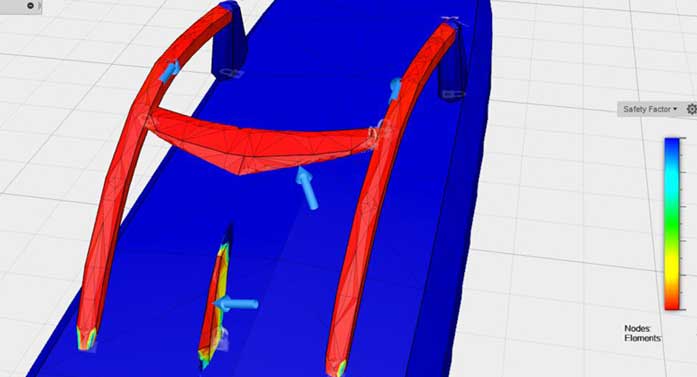Select the horizontal load arrow on center fin

click(x=236, y=304)
